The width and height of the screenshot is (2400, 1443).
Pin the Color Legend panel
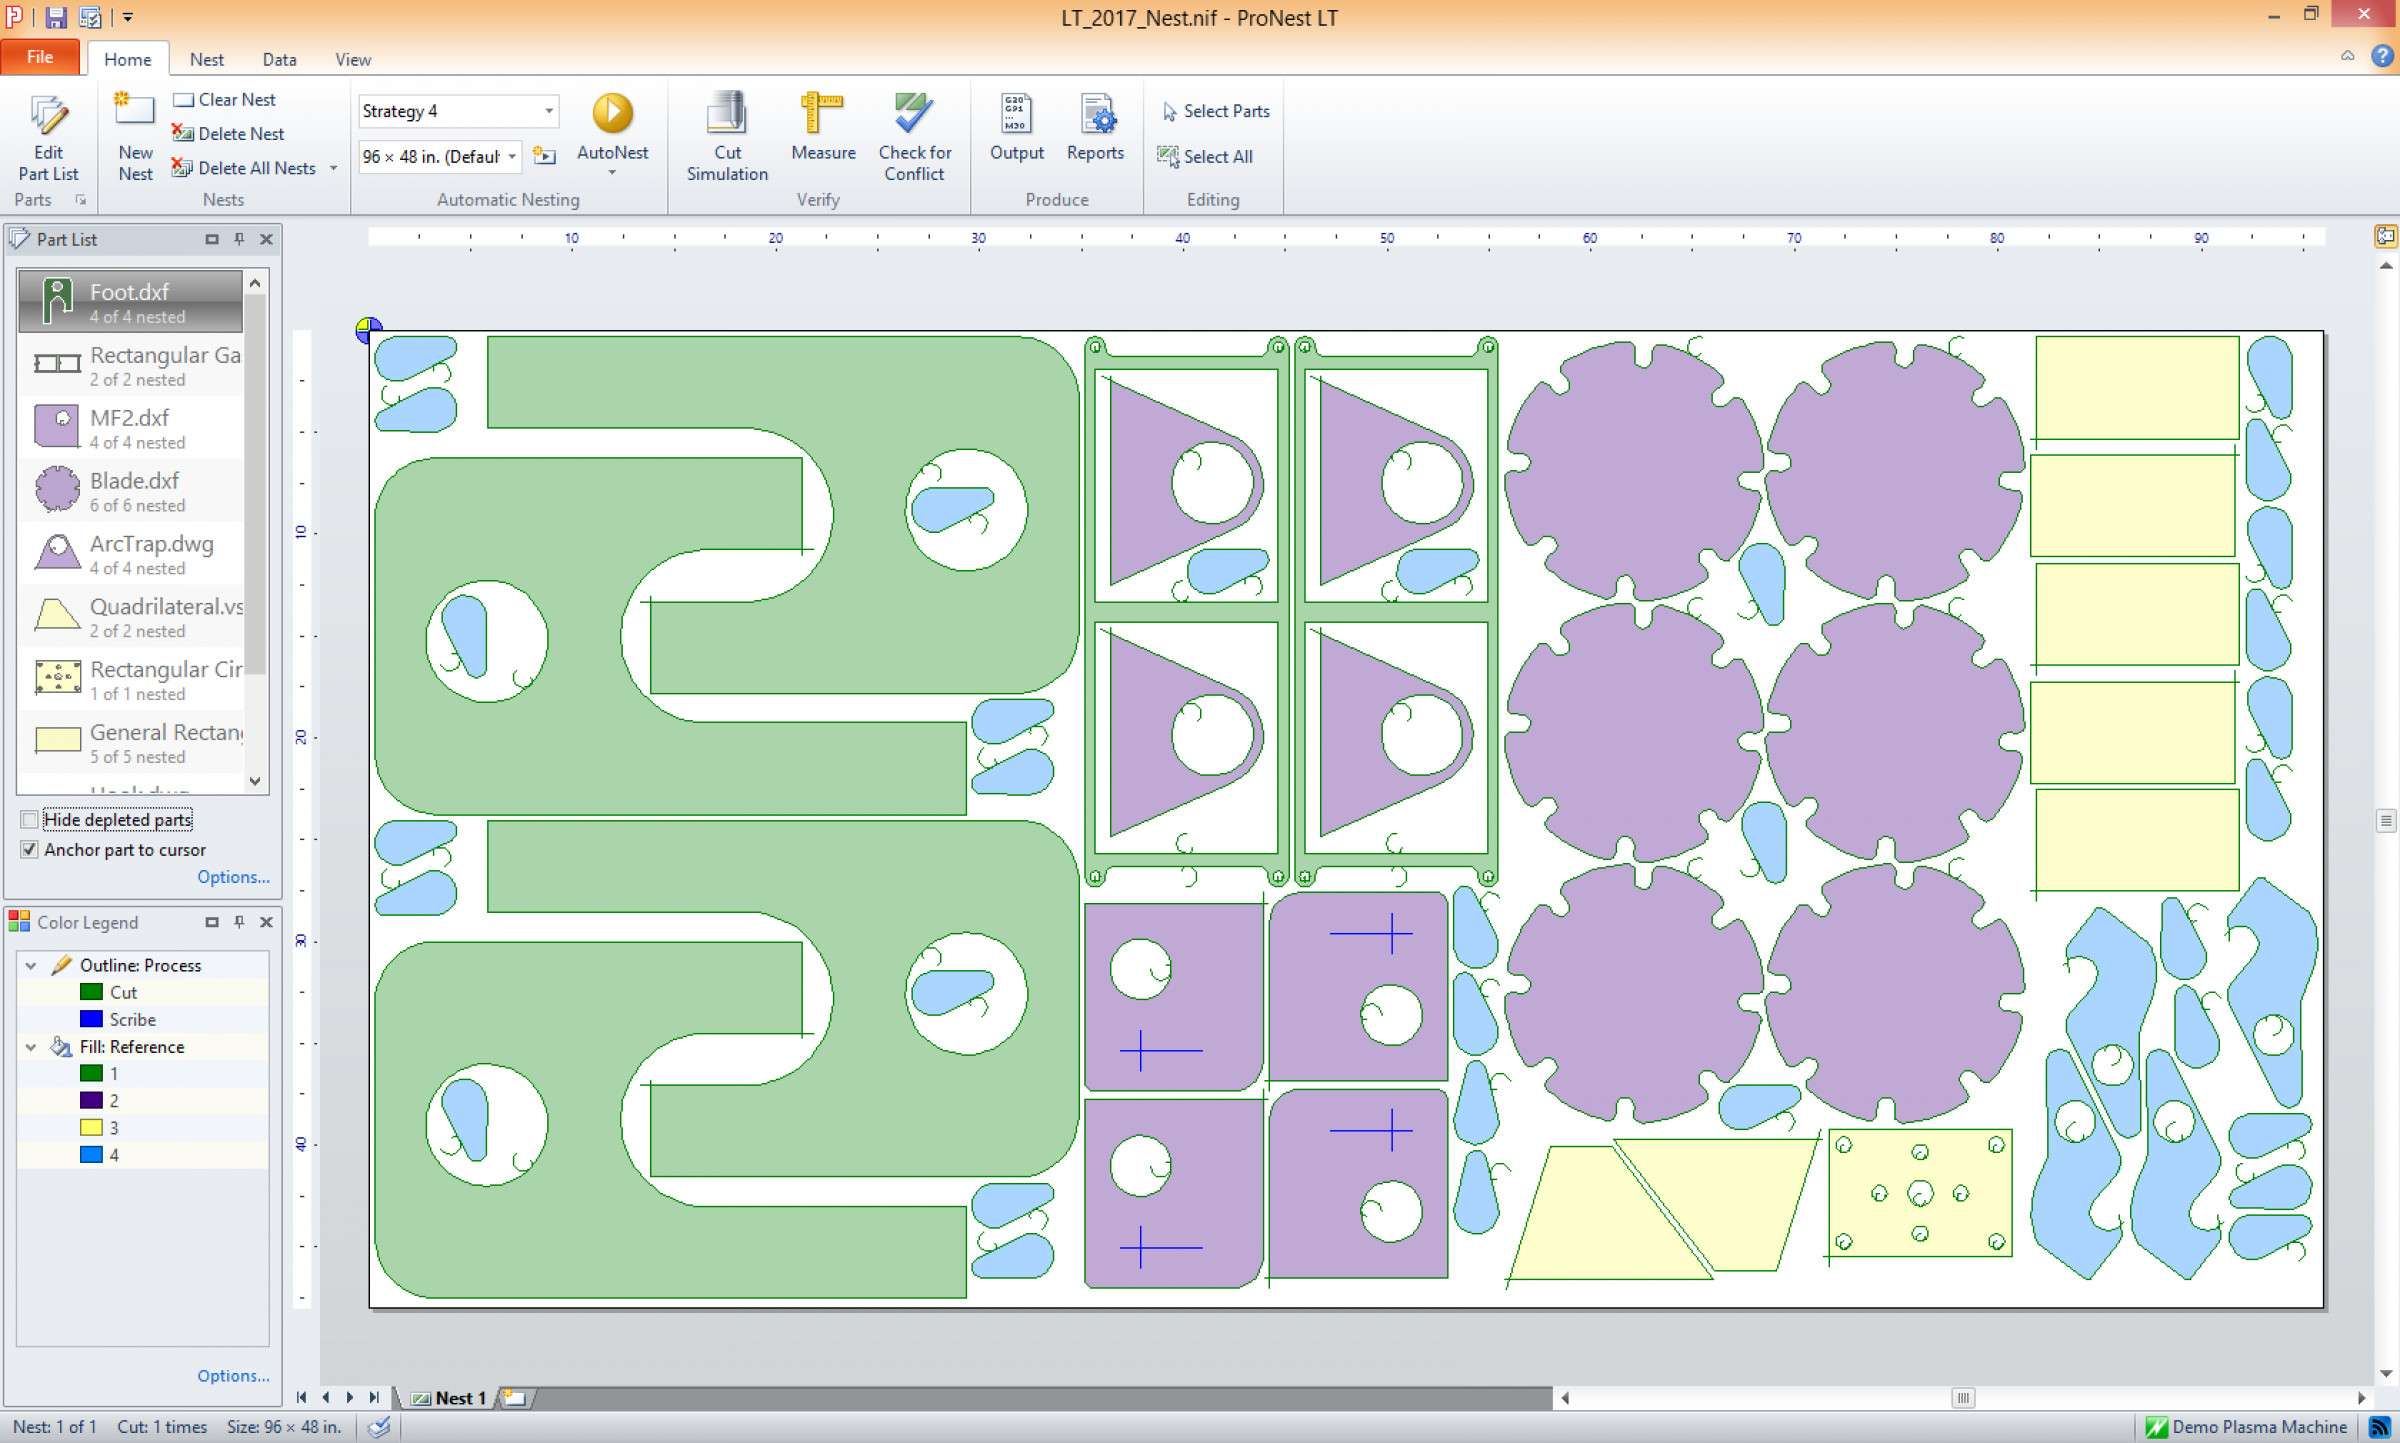point(239,922)
